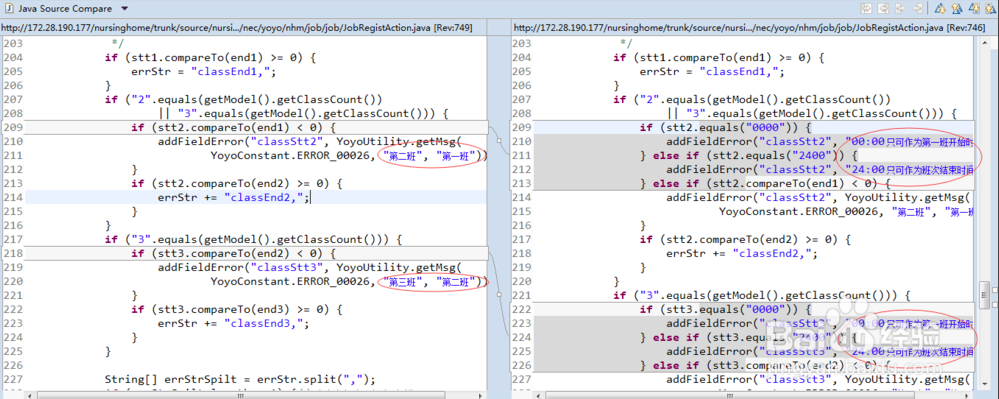Click the right pane vertical scrollbar thumb
Screen dimensions: 999x399
[984, 294]
